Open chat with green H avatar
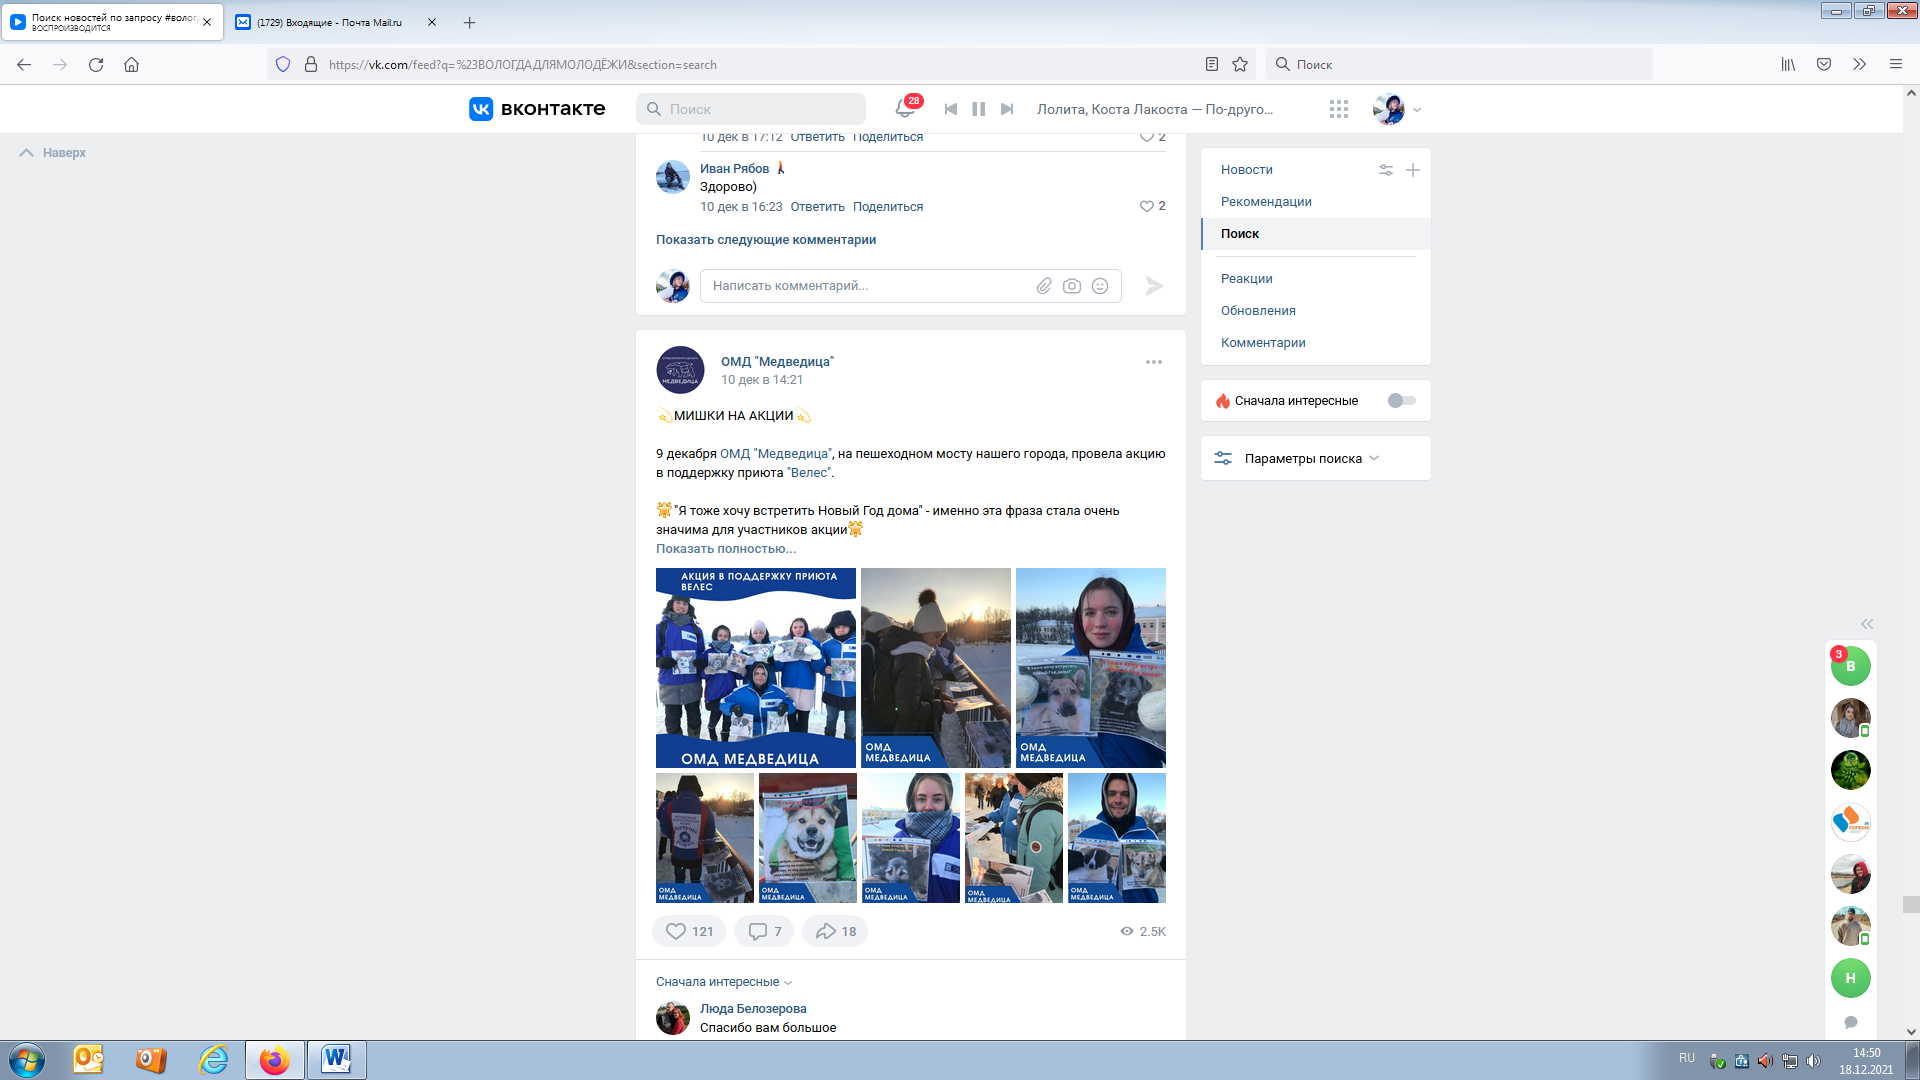Screen dimensions: 1920x1080 pos(1851,978)
